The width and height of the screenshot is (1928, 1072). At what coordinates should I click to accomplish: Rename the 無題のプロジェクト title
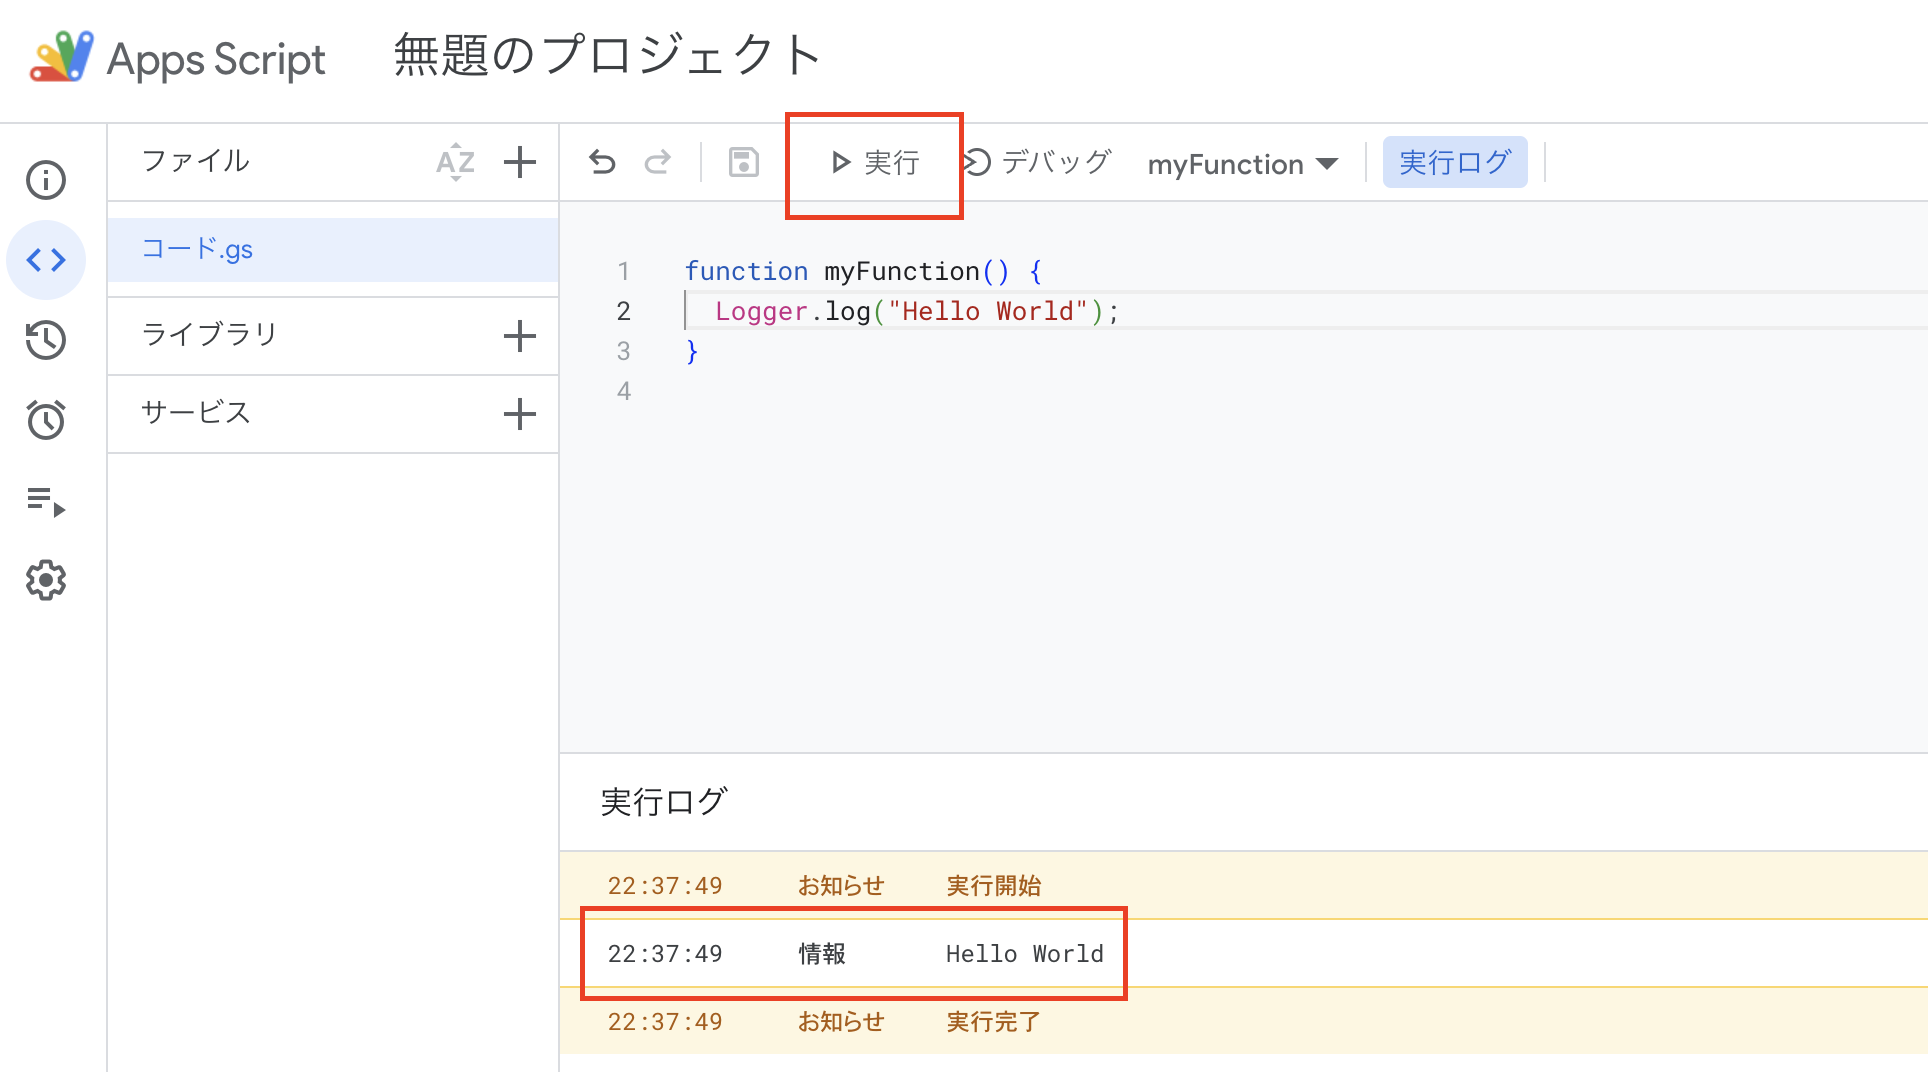tap(604, 55)
